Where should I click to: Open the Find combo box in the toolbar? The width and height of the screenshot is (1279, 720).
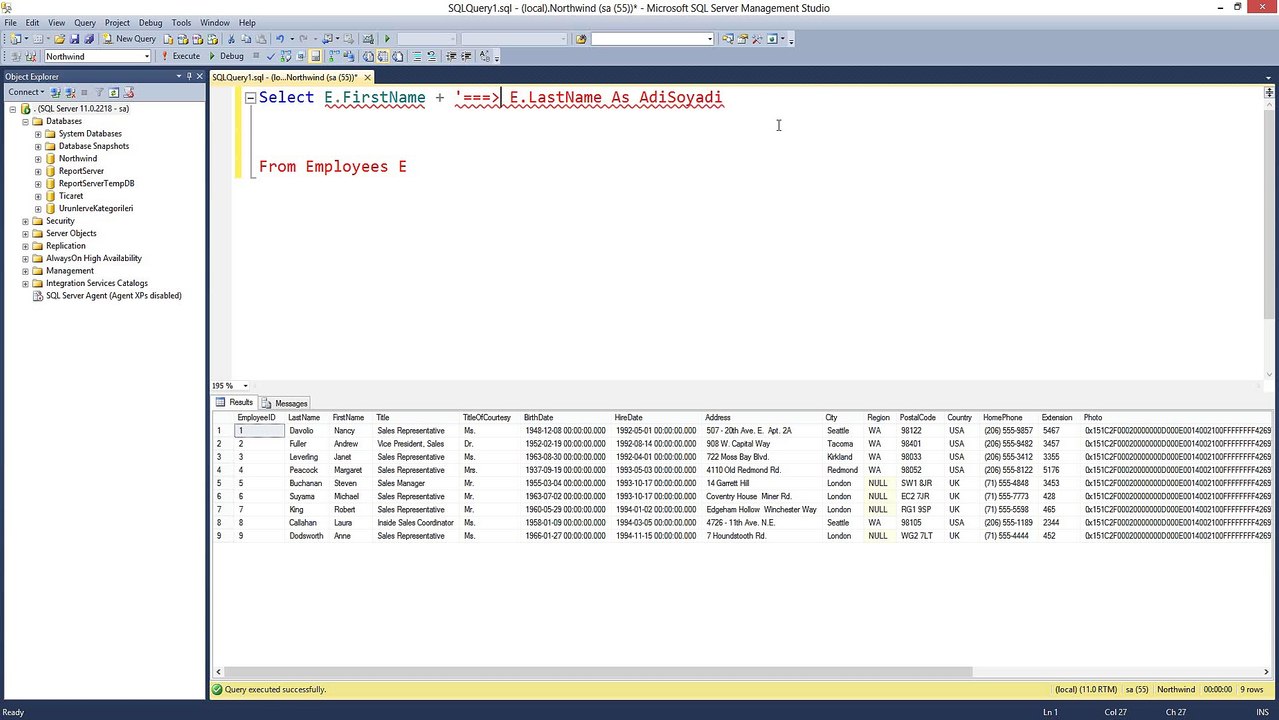710,39
